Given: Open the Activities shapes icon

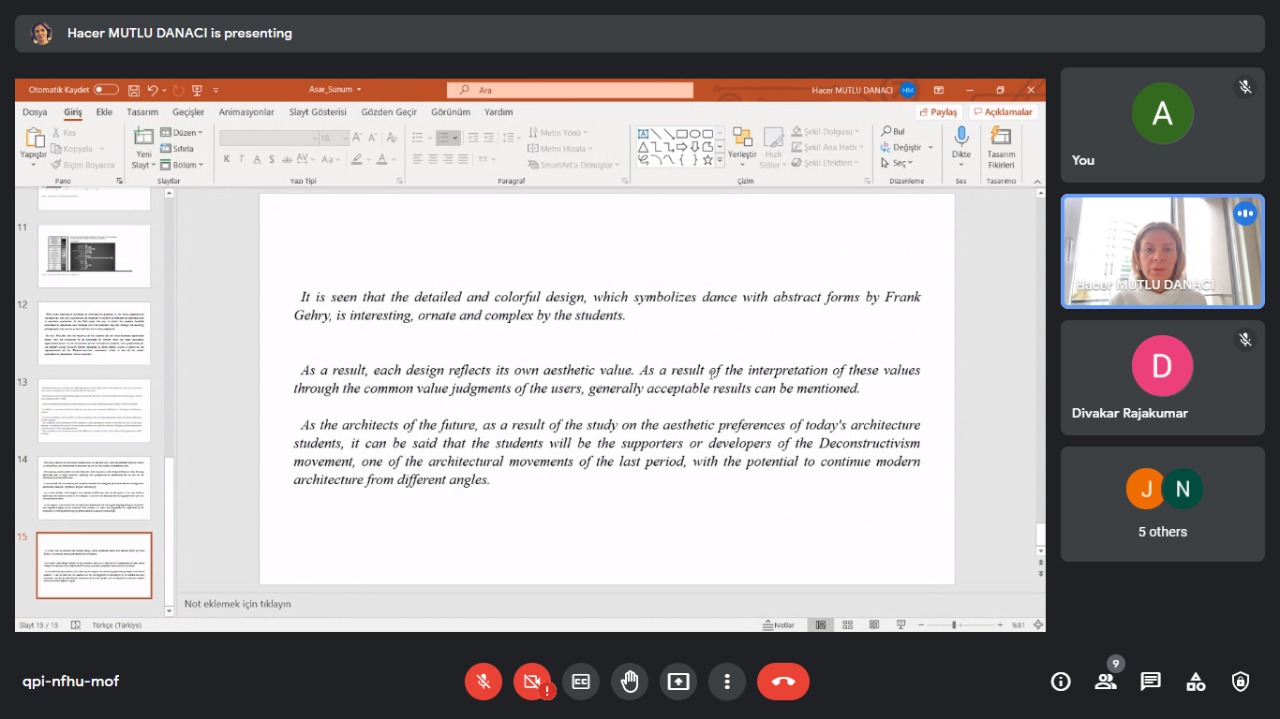Looking at the screenshot, I should (x=1196, y=681).
